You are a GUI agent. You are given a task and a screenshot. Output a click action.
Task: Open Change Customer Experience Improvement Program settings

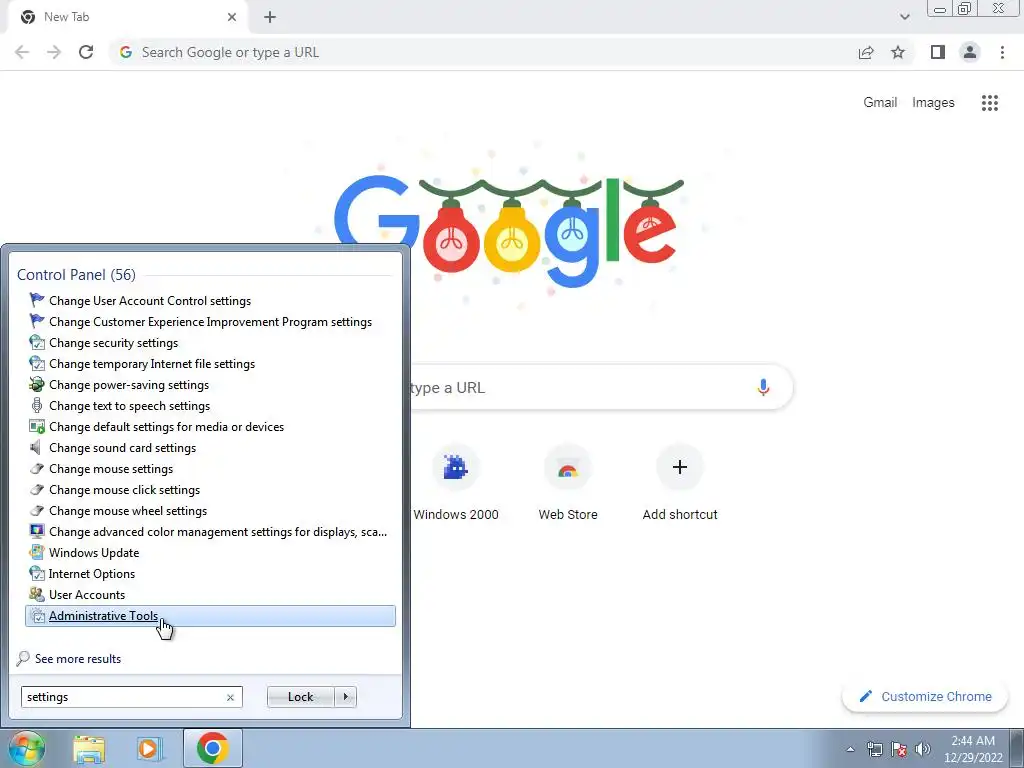click(210, 322)
